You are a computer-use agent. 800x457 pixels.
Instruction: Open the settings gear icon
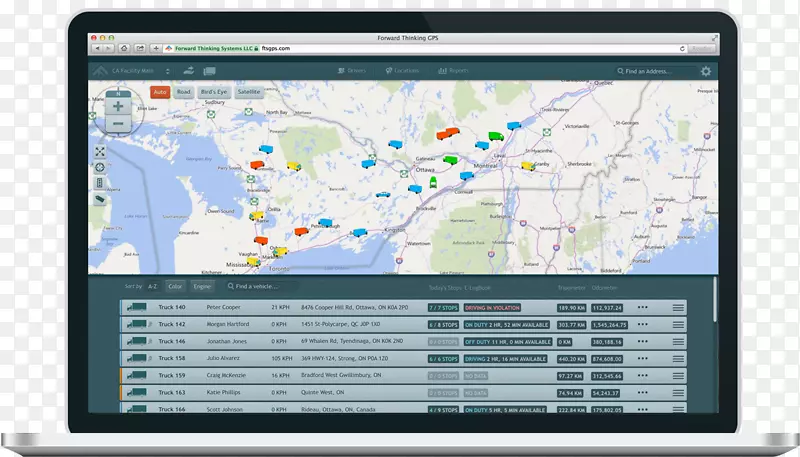click(x=706, y=72)
